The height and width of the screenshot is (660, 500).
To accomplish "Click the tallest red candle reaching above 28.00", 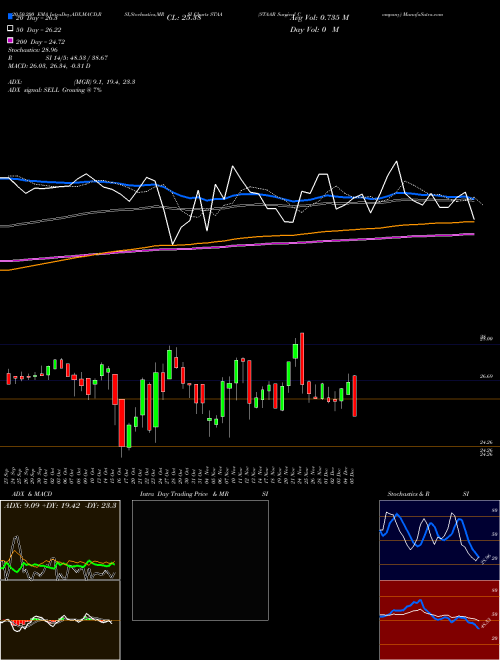I will click(302, 359).
